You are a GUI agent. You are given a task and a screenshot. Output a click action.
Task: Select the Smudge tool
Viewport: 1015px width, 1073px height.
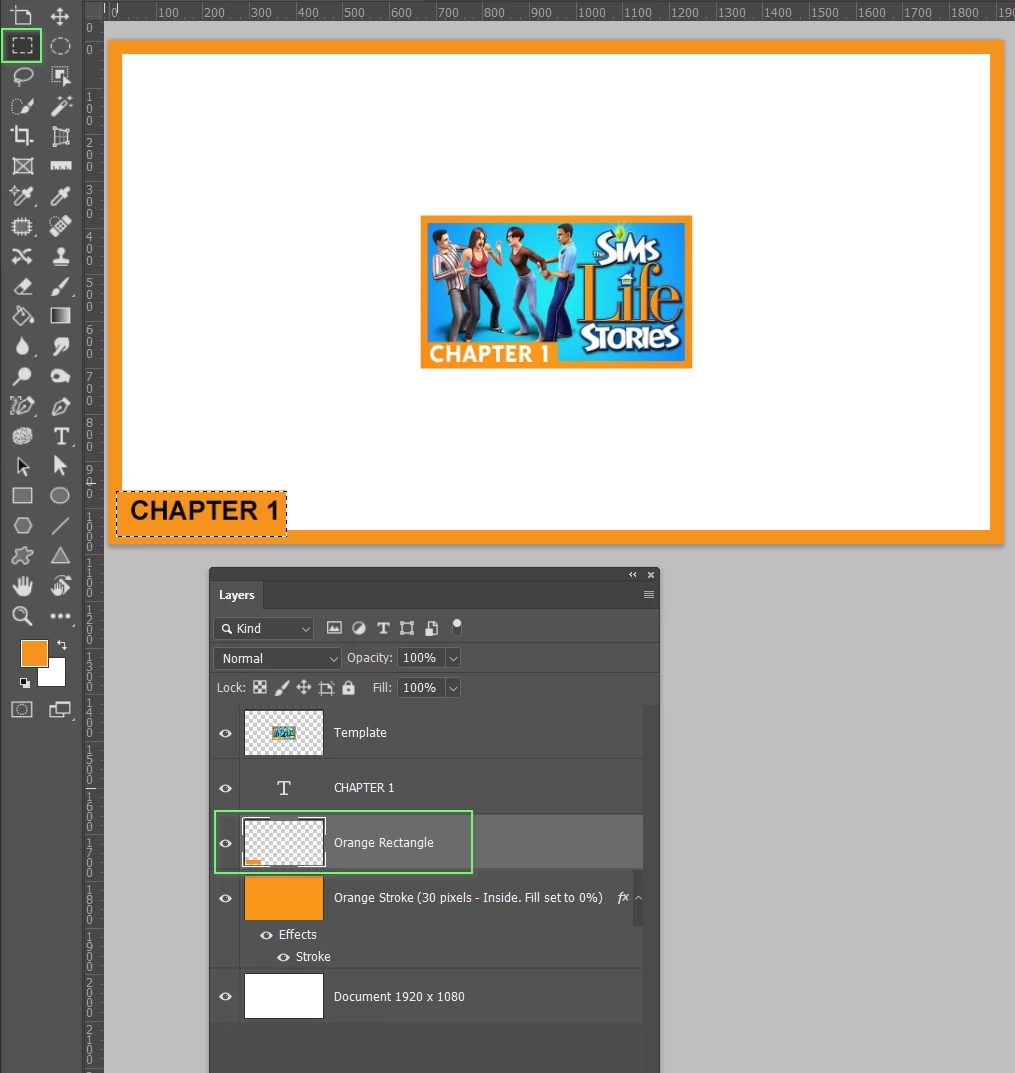[60, 346]
